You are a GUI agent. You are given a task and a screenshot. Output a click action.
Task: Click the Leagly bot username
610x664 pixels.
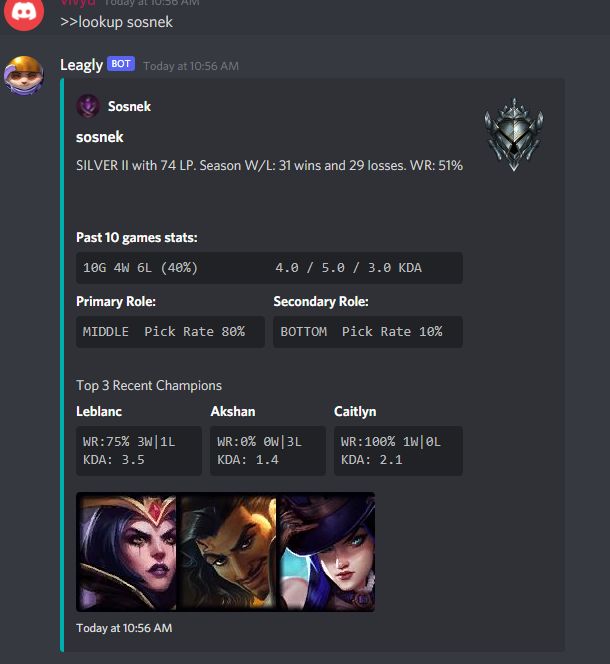coord(81,65)
